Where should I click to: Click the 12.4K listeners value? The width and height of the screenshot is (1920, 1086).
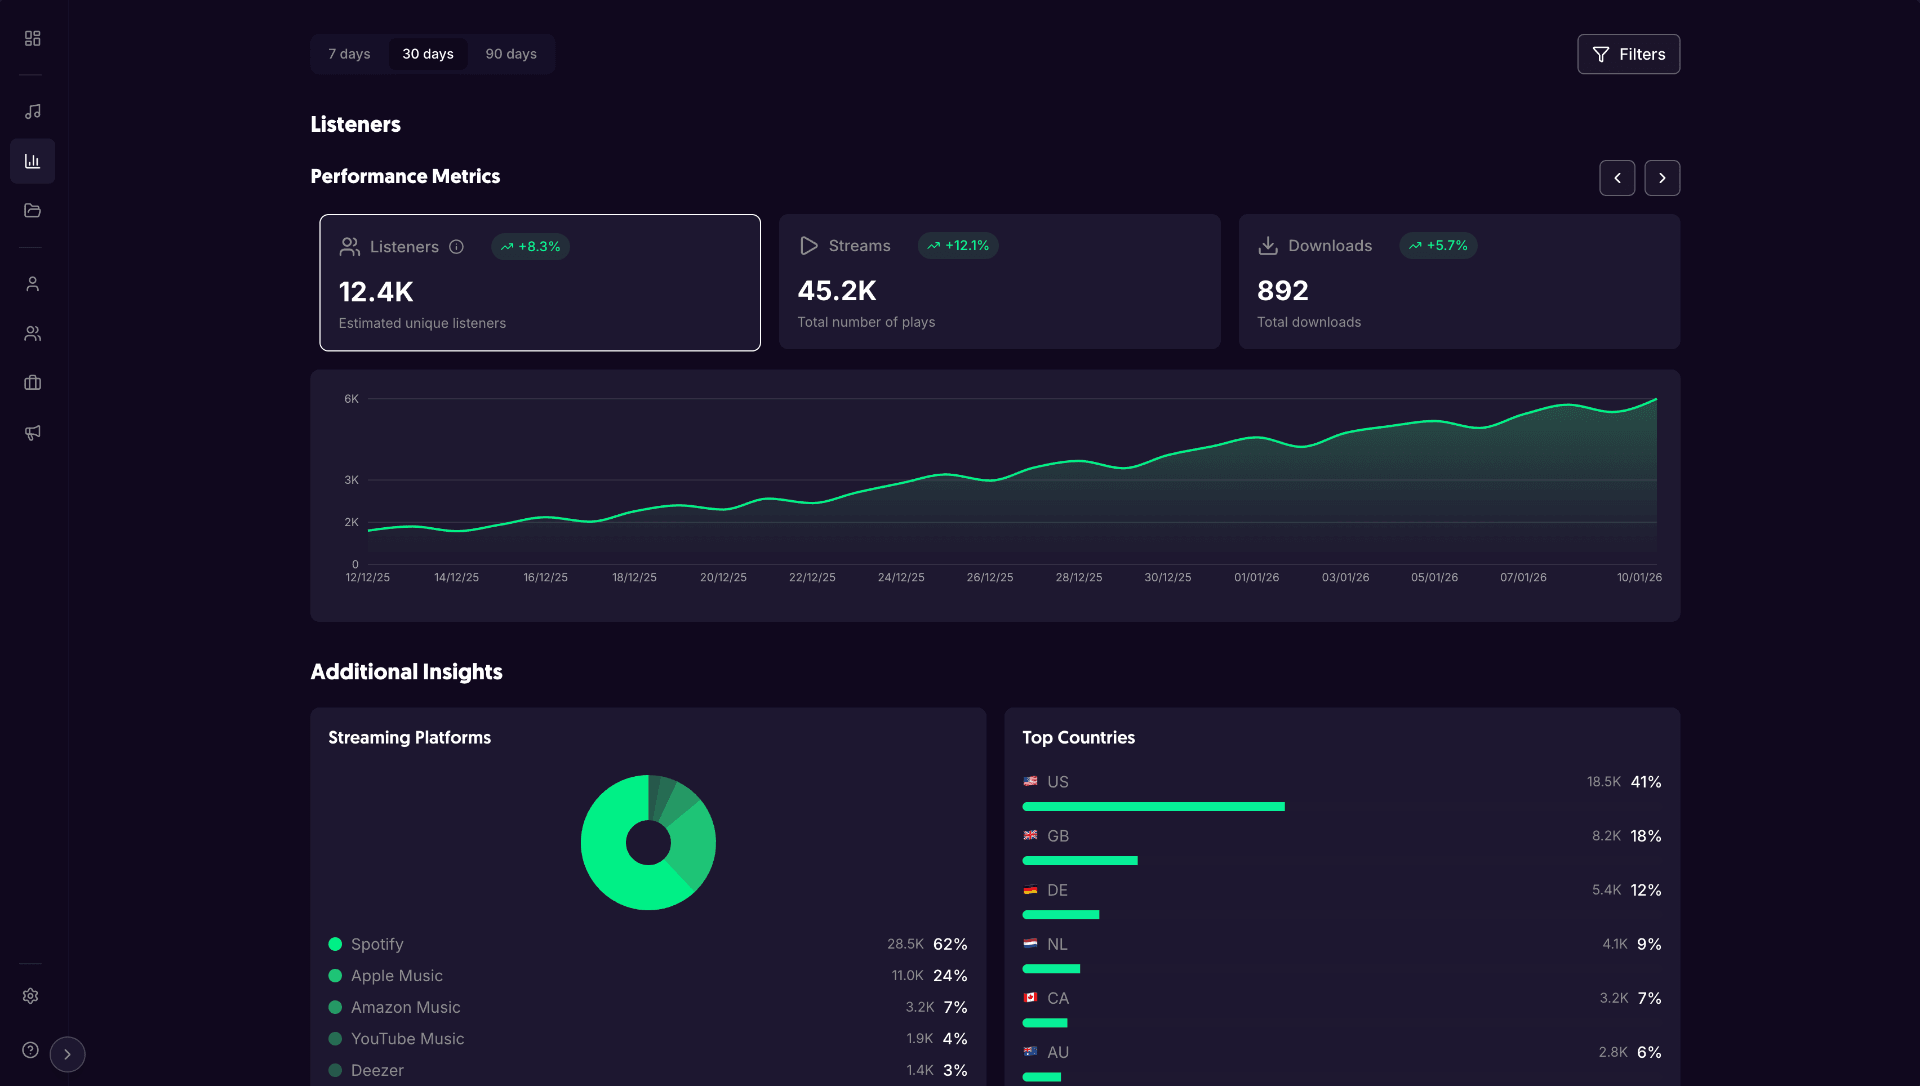point(376,292)
